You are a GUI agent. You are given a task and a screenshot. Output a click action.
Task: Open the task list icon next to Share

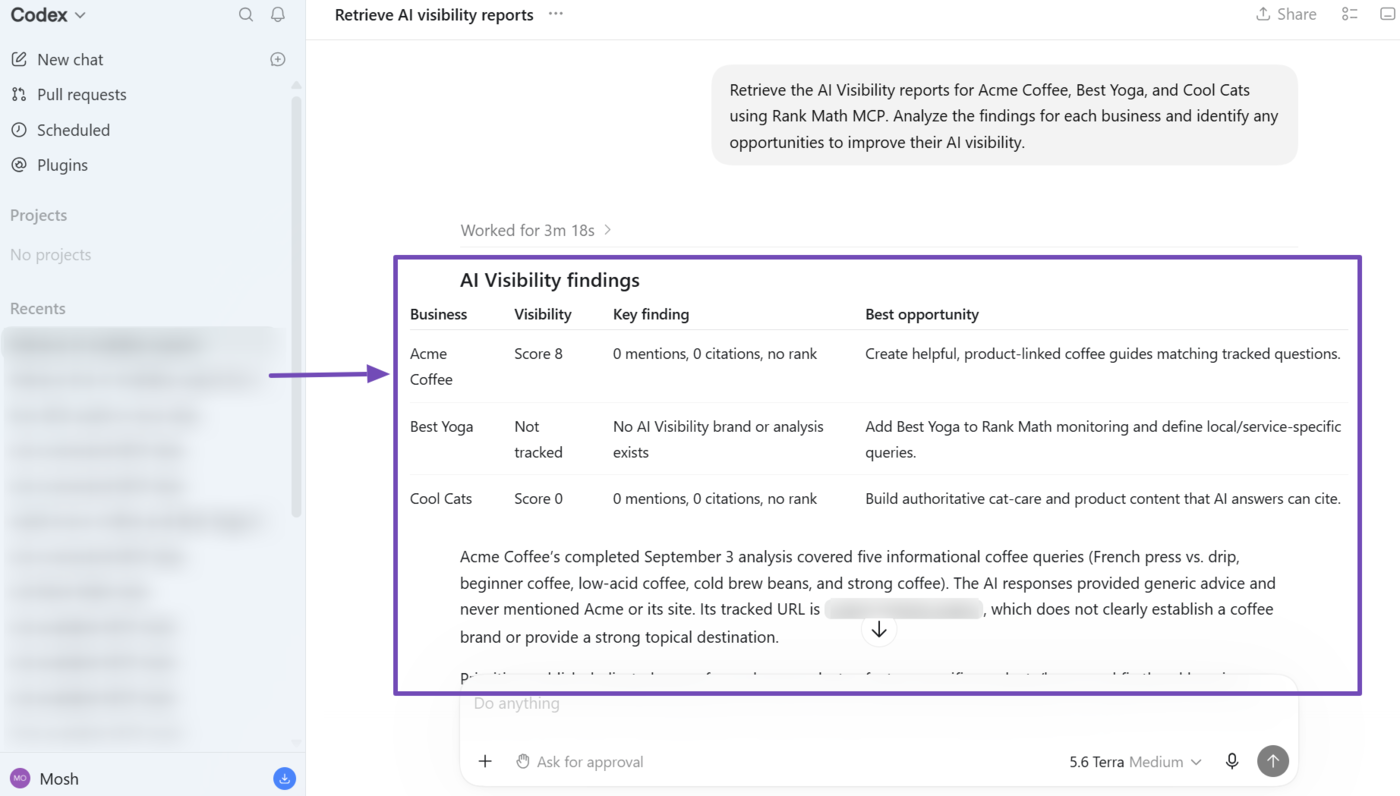(1350, 14)
